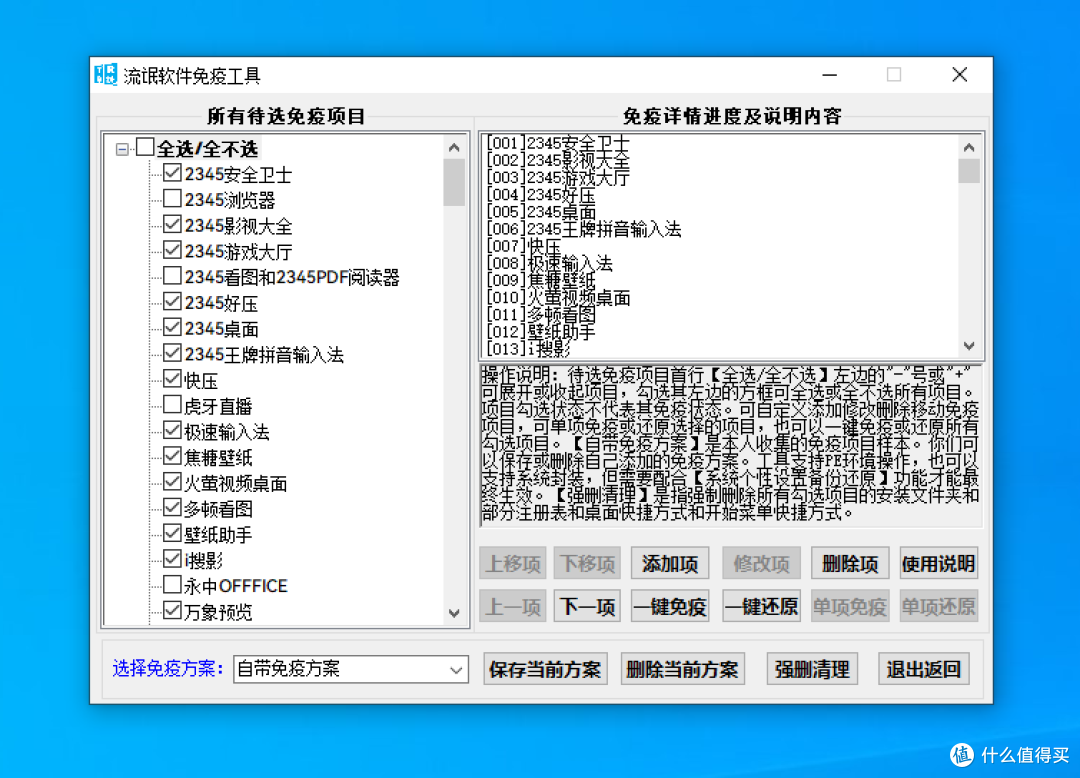The image size is (1080, 778).
Task: Click down arrow of project list scrollbar
Action: 454,613
